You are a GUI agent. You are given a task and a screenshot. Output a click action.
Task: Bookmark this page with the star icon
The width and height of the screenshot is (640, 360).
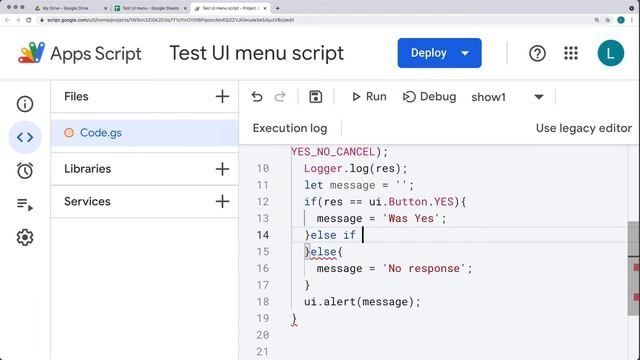(607, 20)
